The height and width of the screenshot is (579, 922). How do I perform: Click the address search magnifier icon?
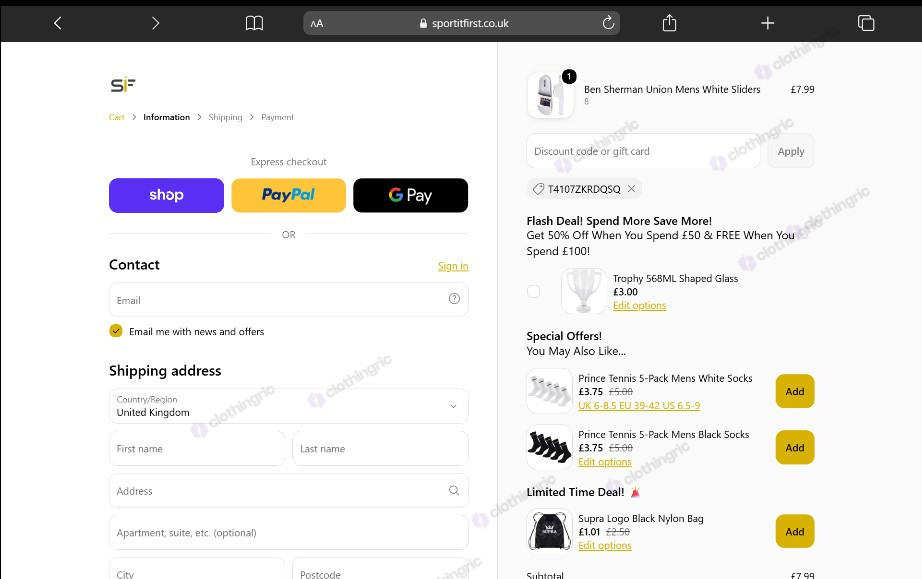point(454,490)
